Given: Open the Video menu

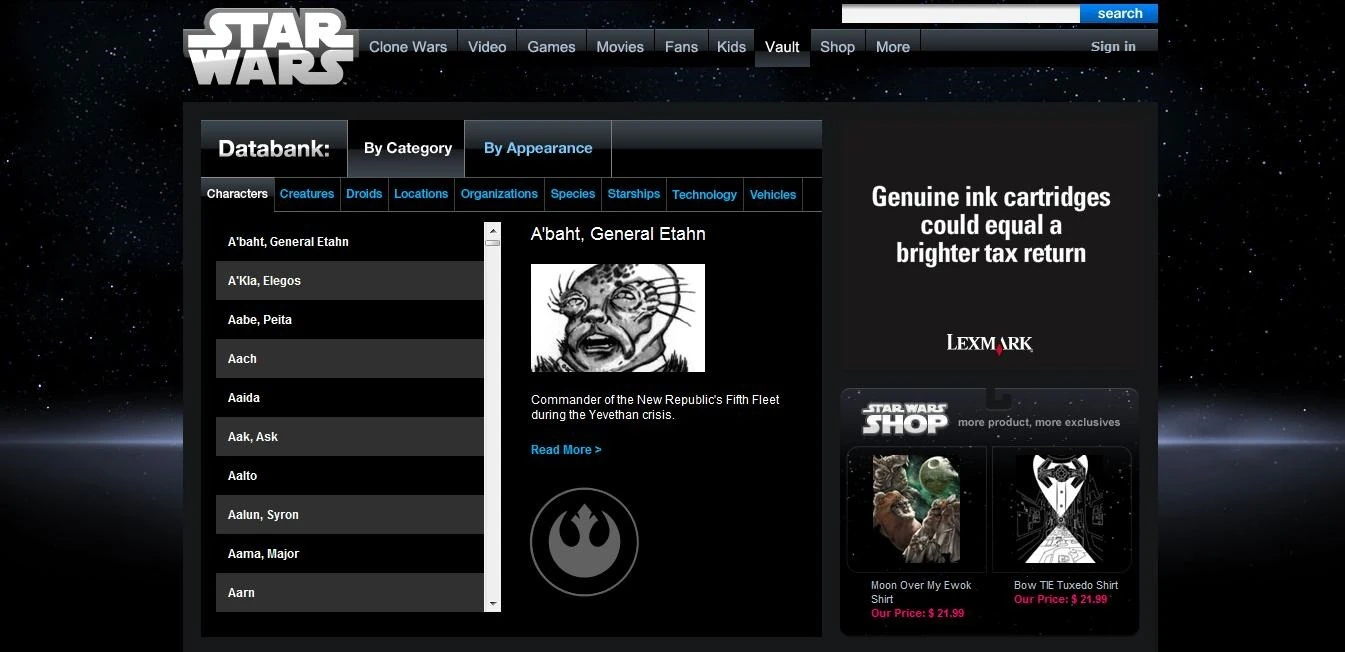Looking at the screenshot, I should tap(487, 47).
